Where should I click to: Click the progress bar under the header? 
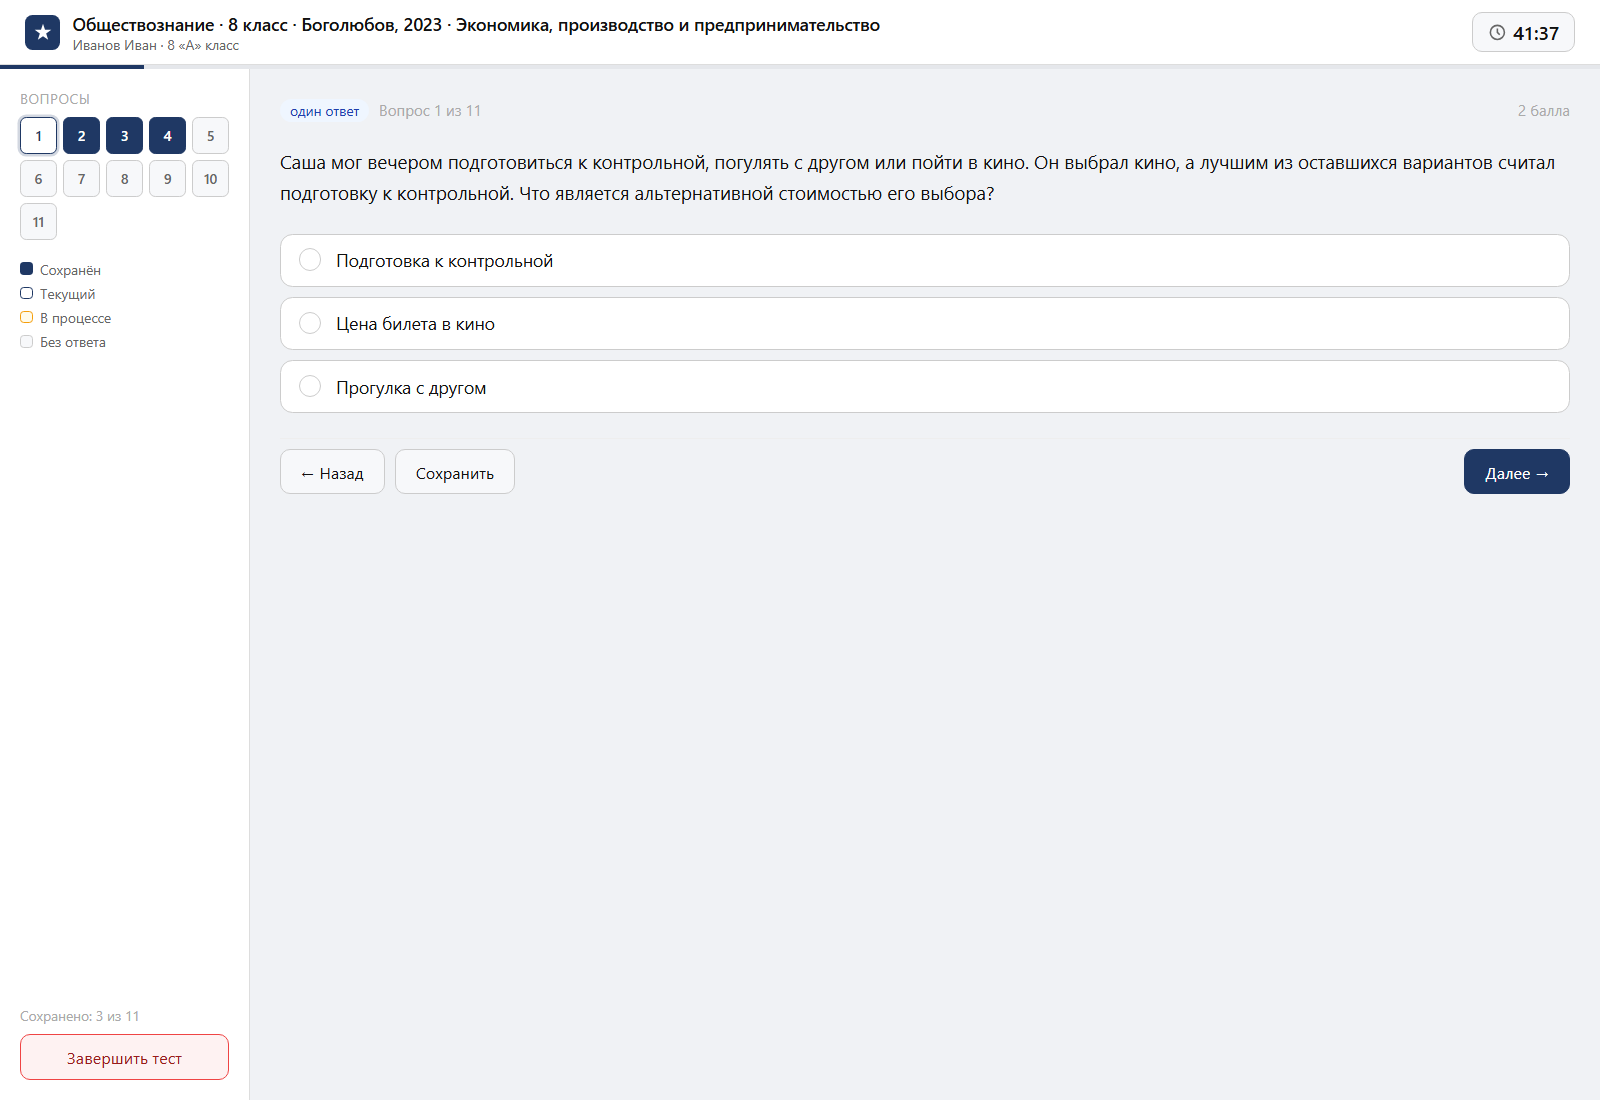800,67
